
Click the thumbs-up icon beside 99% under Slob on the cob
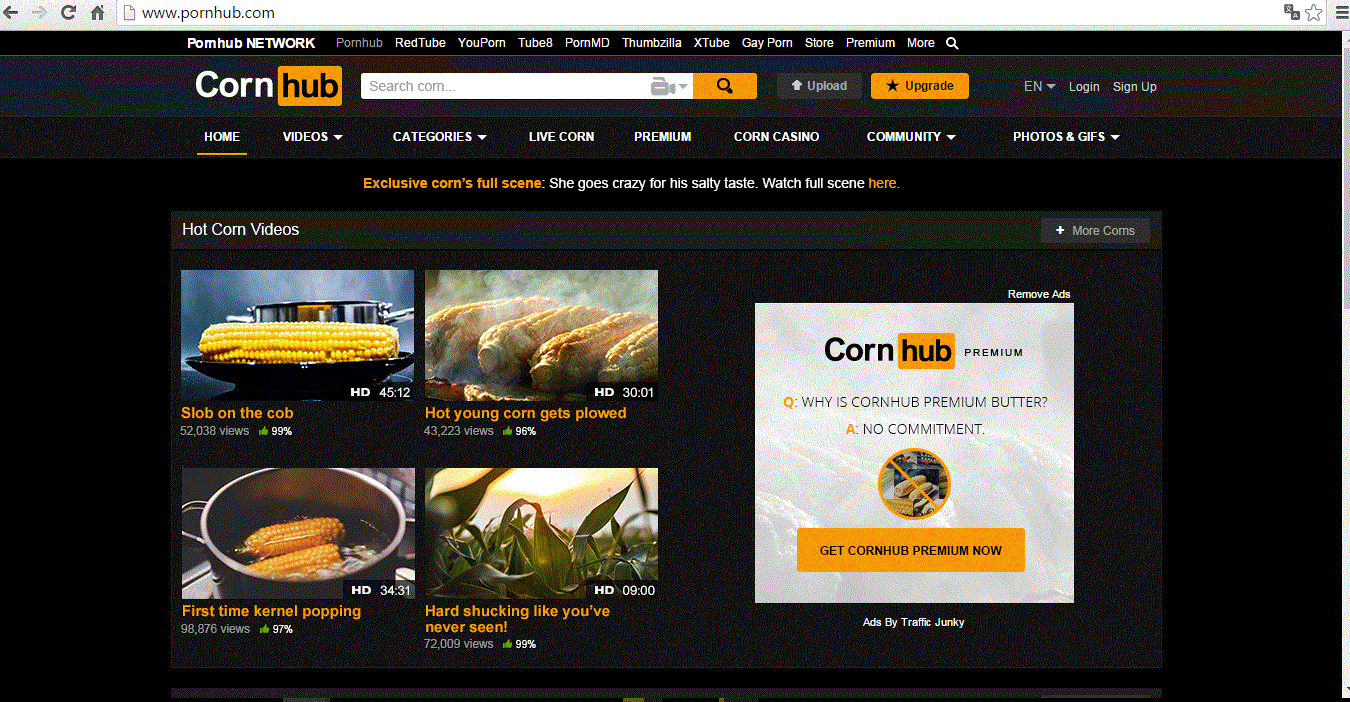tap(264, 431)
